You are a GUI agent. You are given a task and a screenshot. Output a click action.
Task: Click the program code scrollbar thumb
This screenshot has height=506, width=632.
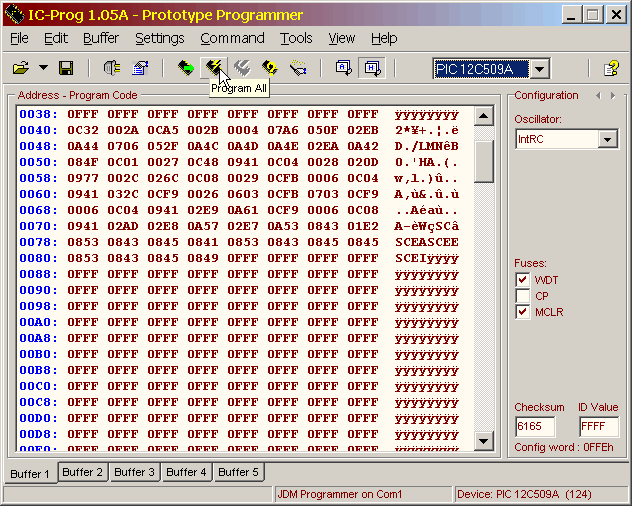point(484,161)
